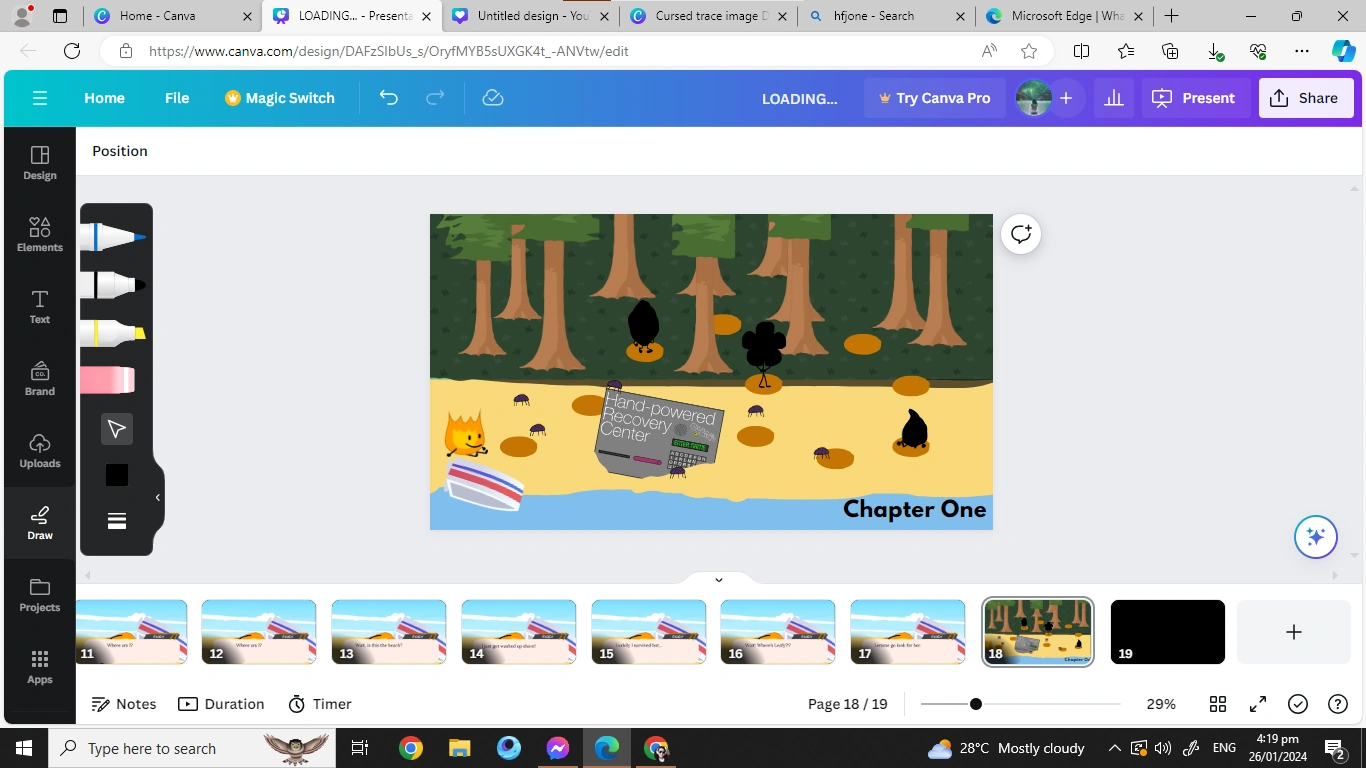Open page 19 thumbnail
The image size is (1366, 768).
pyautogui.click(x=1166, y=631)
